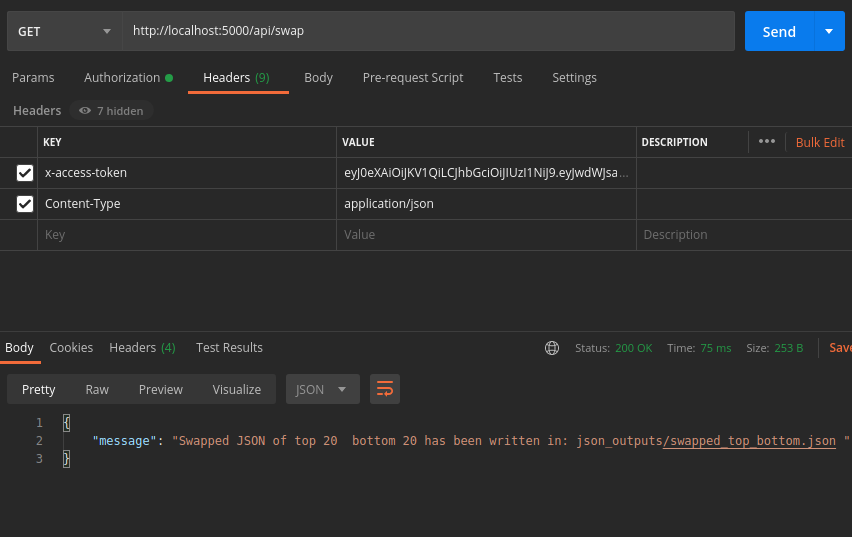Click the empty Value input field
Screen dimensions: 852x537
point(486,235)
